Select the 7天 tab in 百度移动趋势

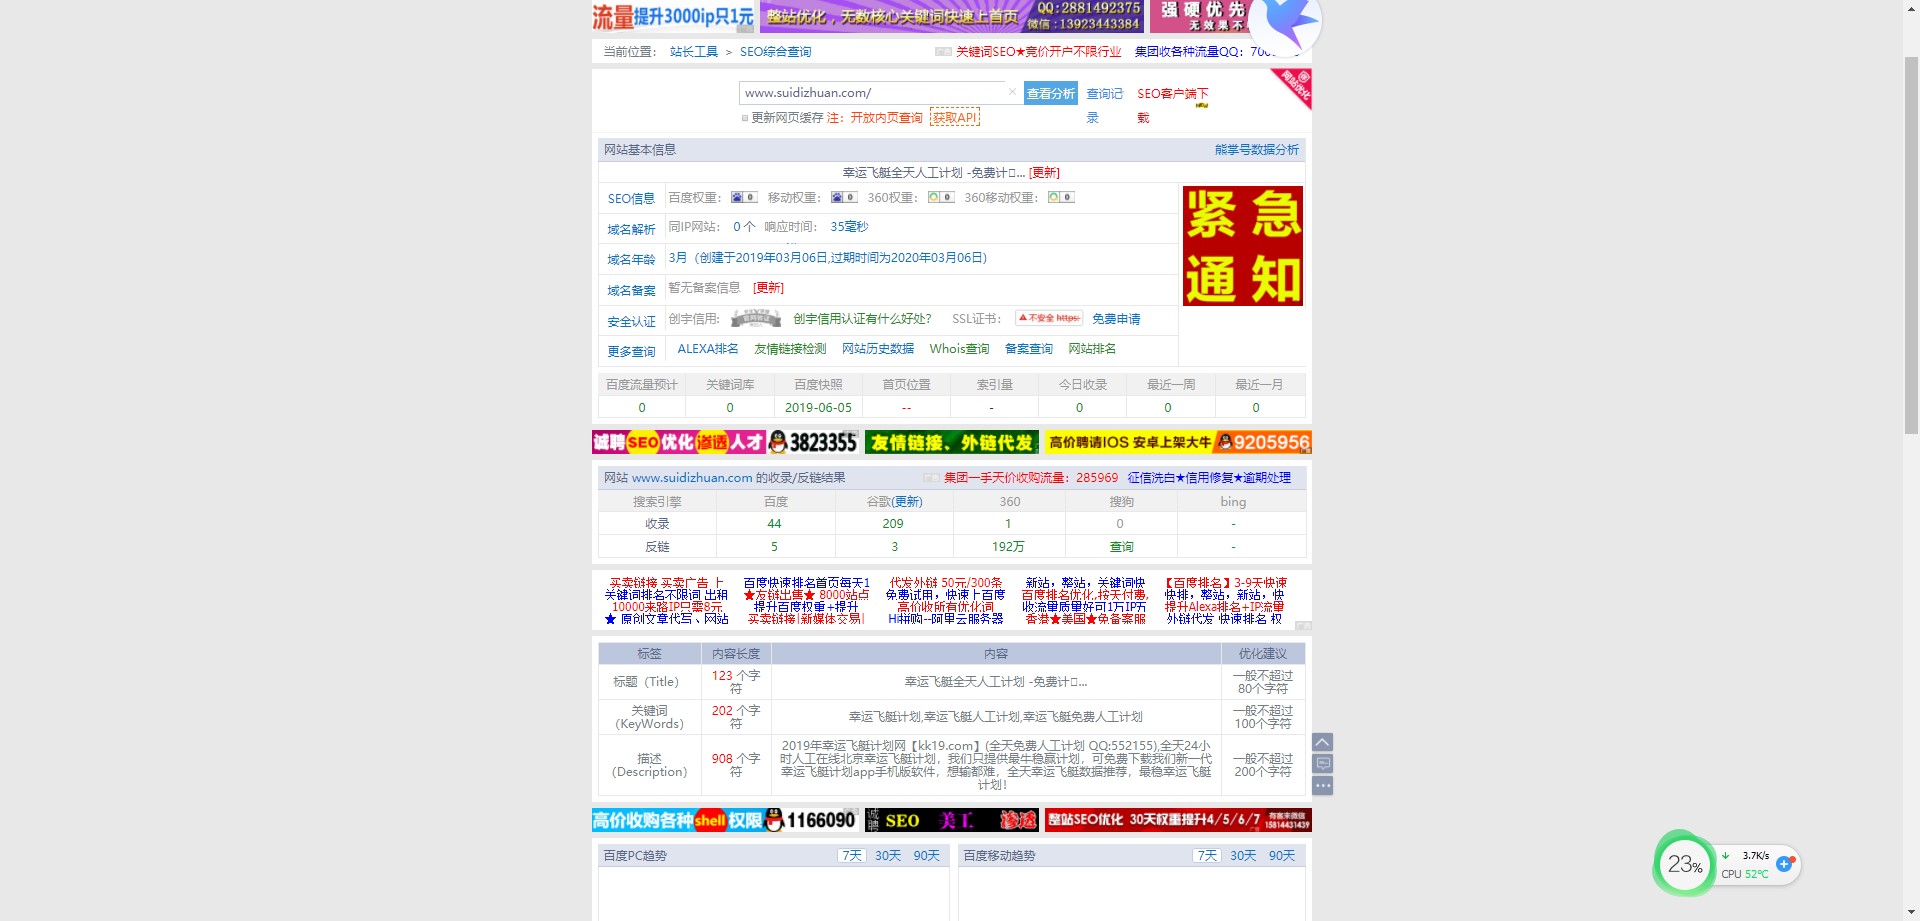point(1207,855)
